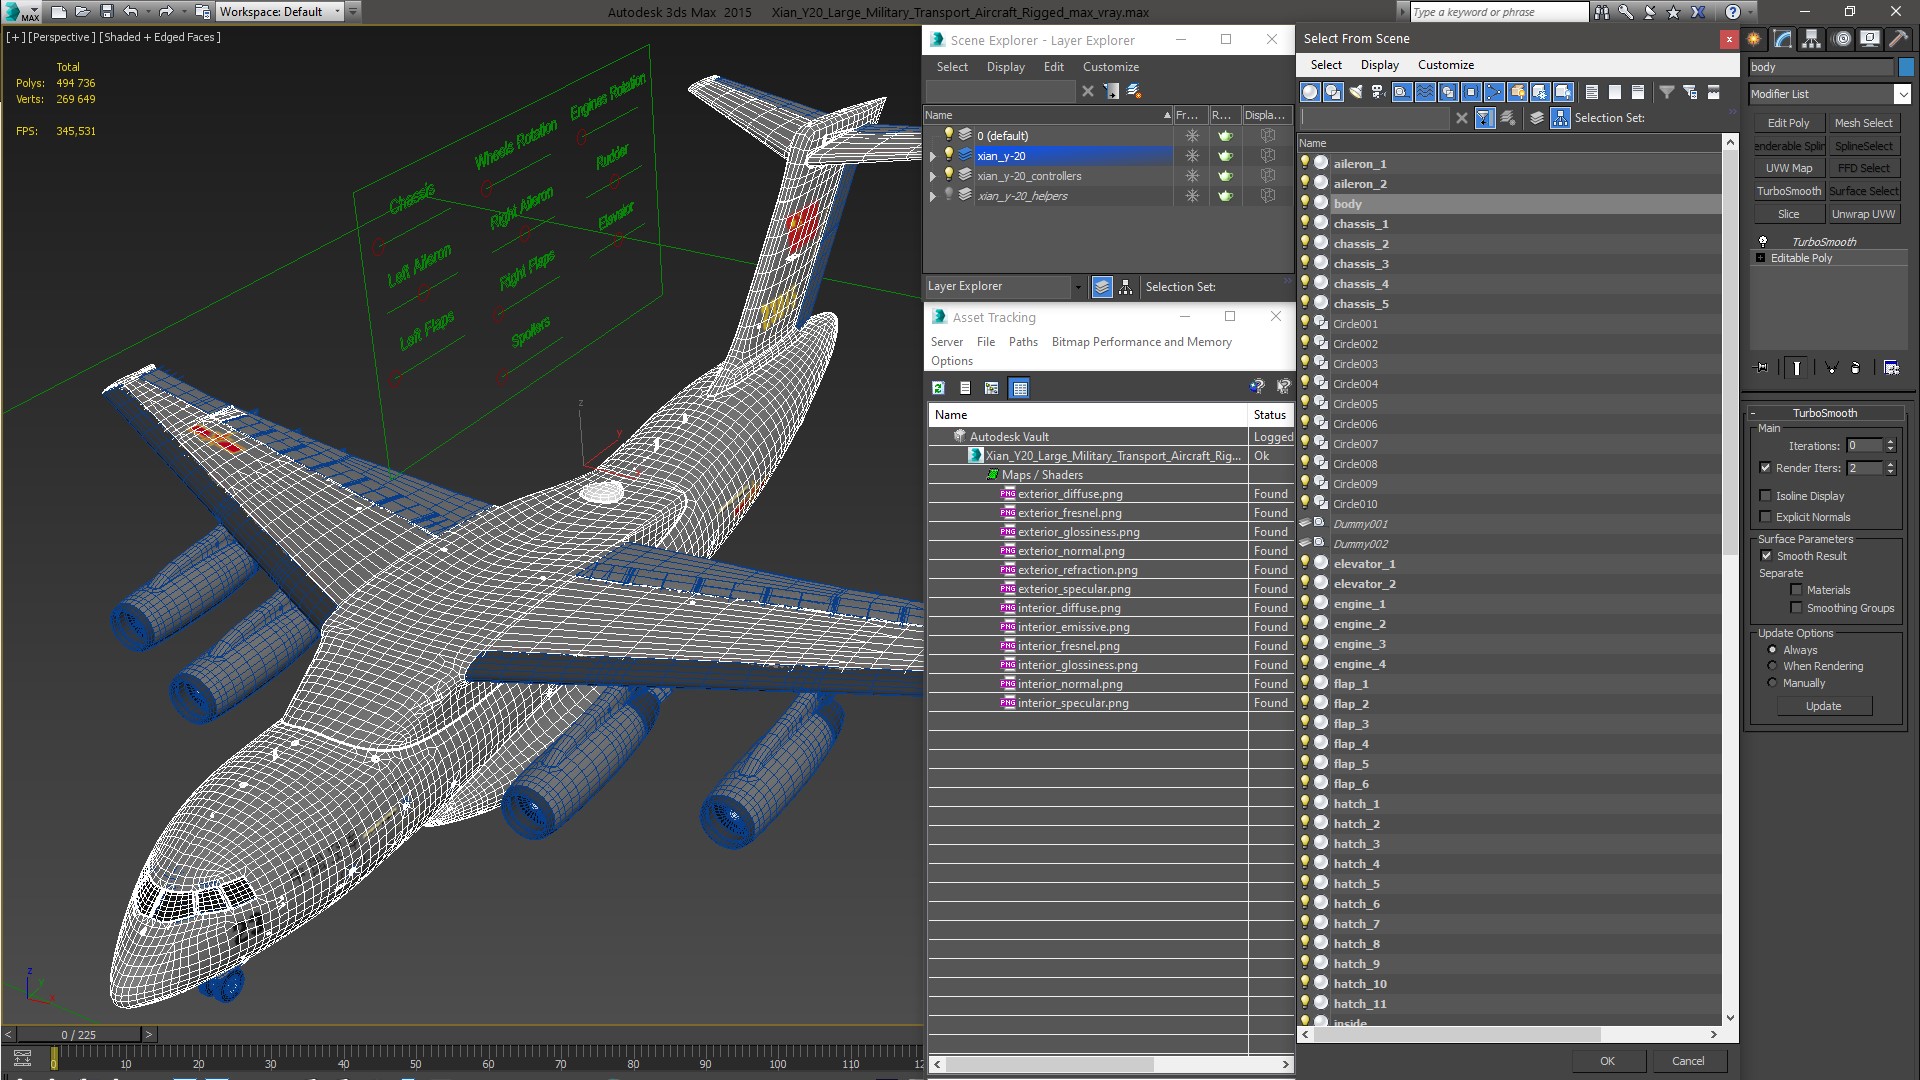This screenshot has height=1080, width=1920.
Task: Toggle visibility bulb of xian_y-20_helpers layer
Action: point(949,195)
